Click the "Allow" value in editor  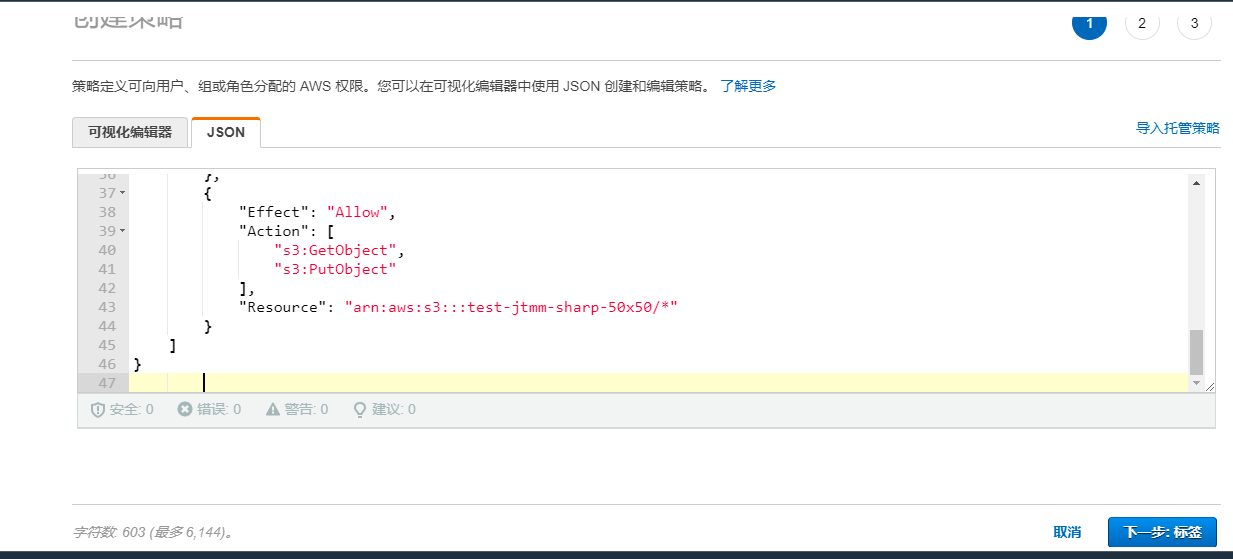tap(358, 212)
